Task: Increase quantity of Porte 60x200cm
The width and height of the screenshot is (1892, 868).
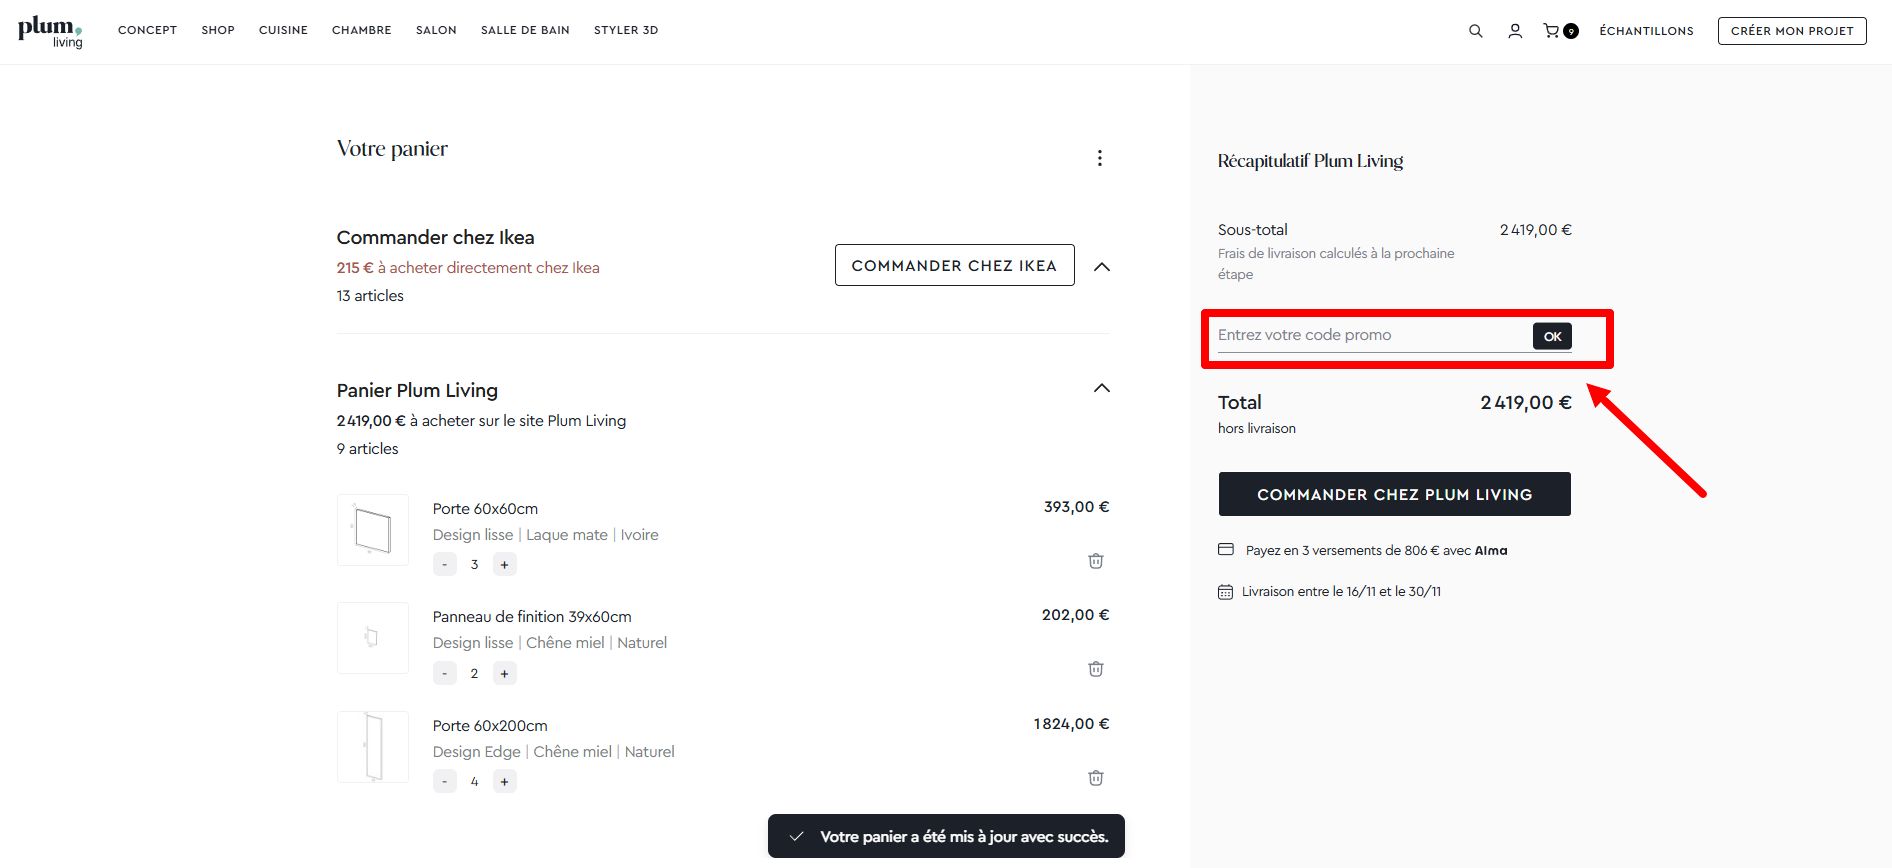Action: [x=505, y=782]
